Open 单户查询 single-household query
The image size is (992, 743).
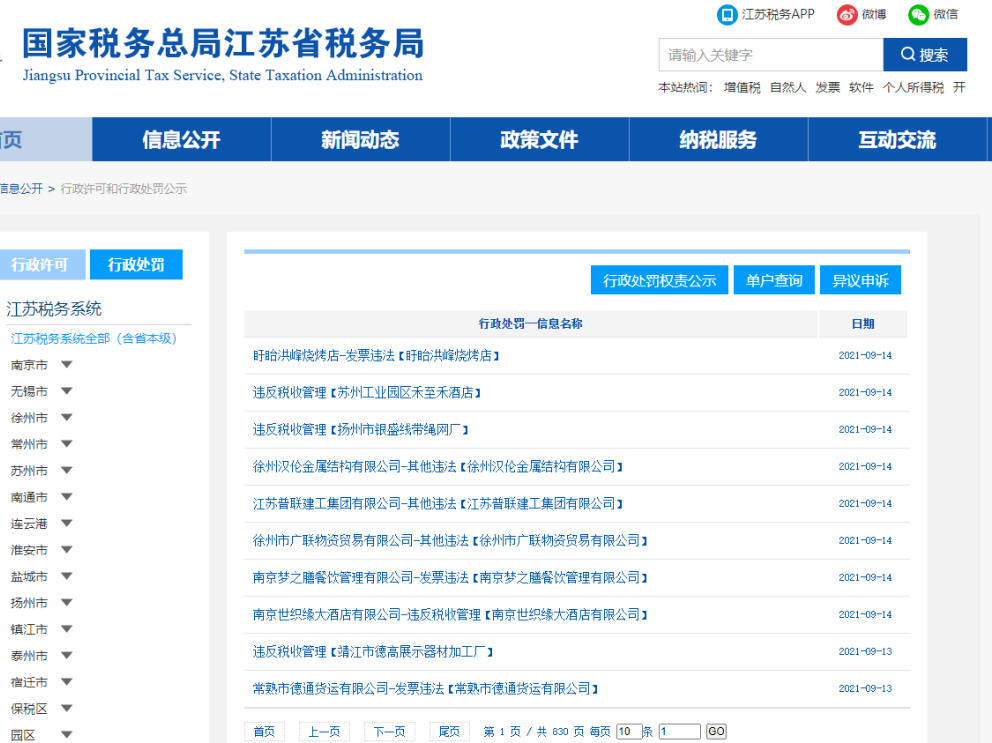pyautogui.click(x=774, y=281)
